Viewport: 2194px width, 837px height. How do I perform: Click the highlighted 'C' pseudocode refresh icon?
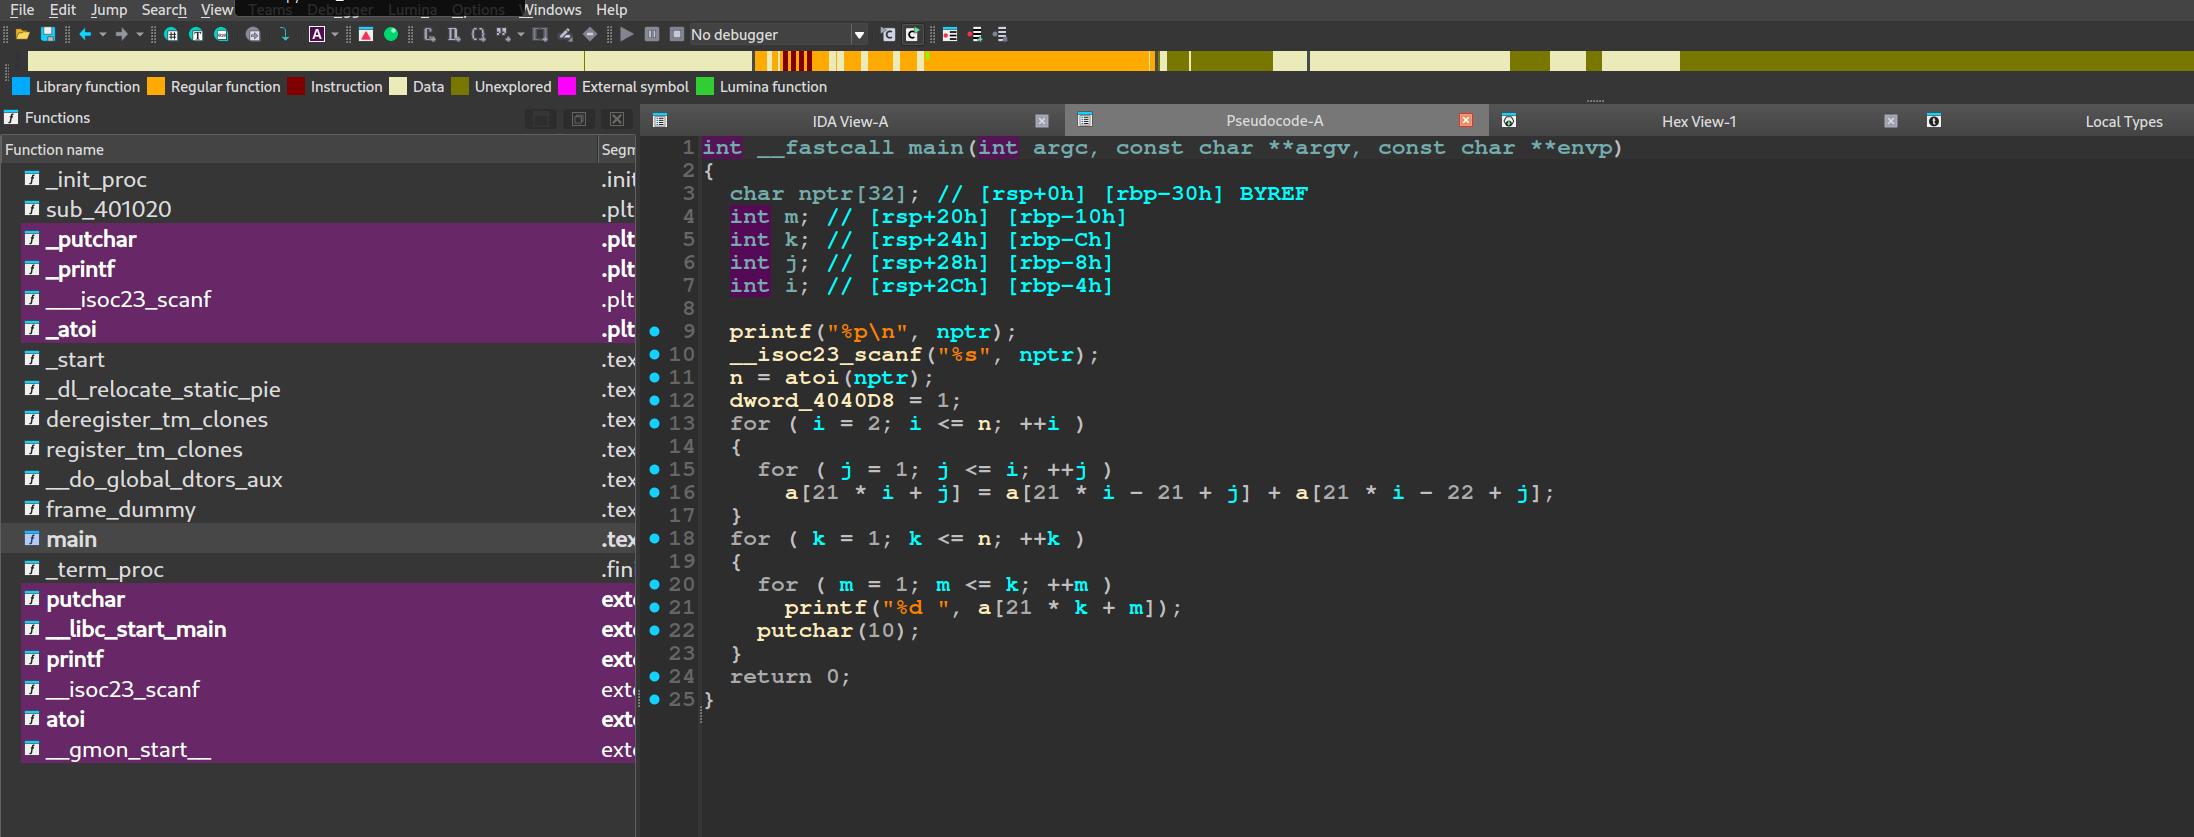(912, 34)
